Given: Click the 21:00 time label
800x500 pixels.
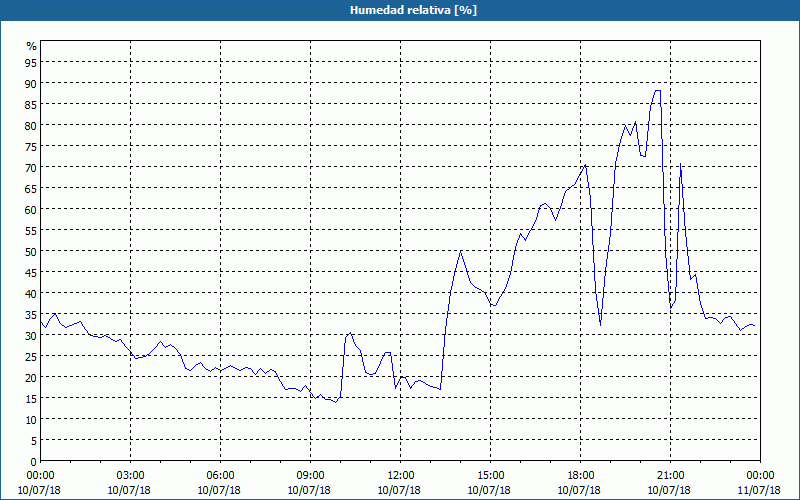Looking at the screenshot, I should [670, 476].
